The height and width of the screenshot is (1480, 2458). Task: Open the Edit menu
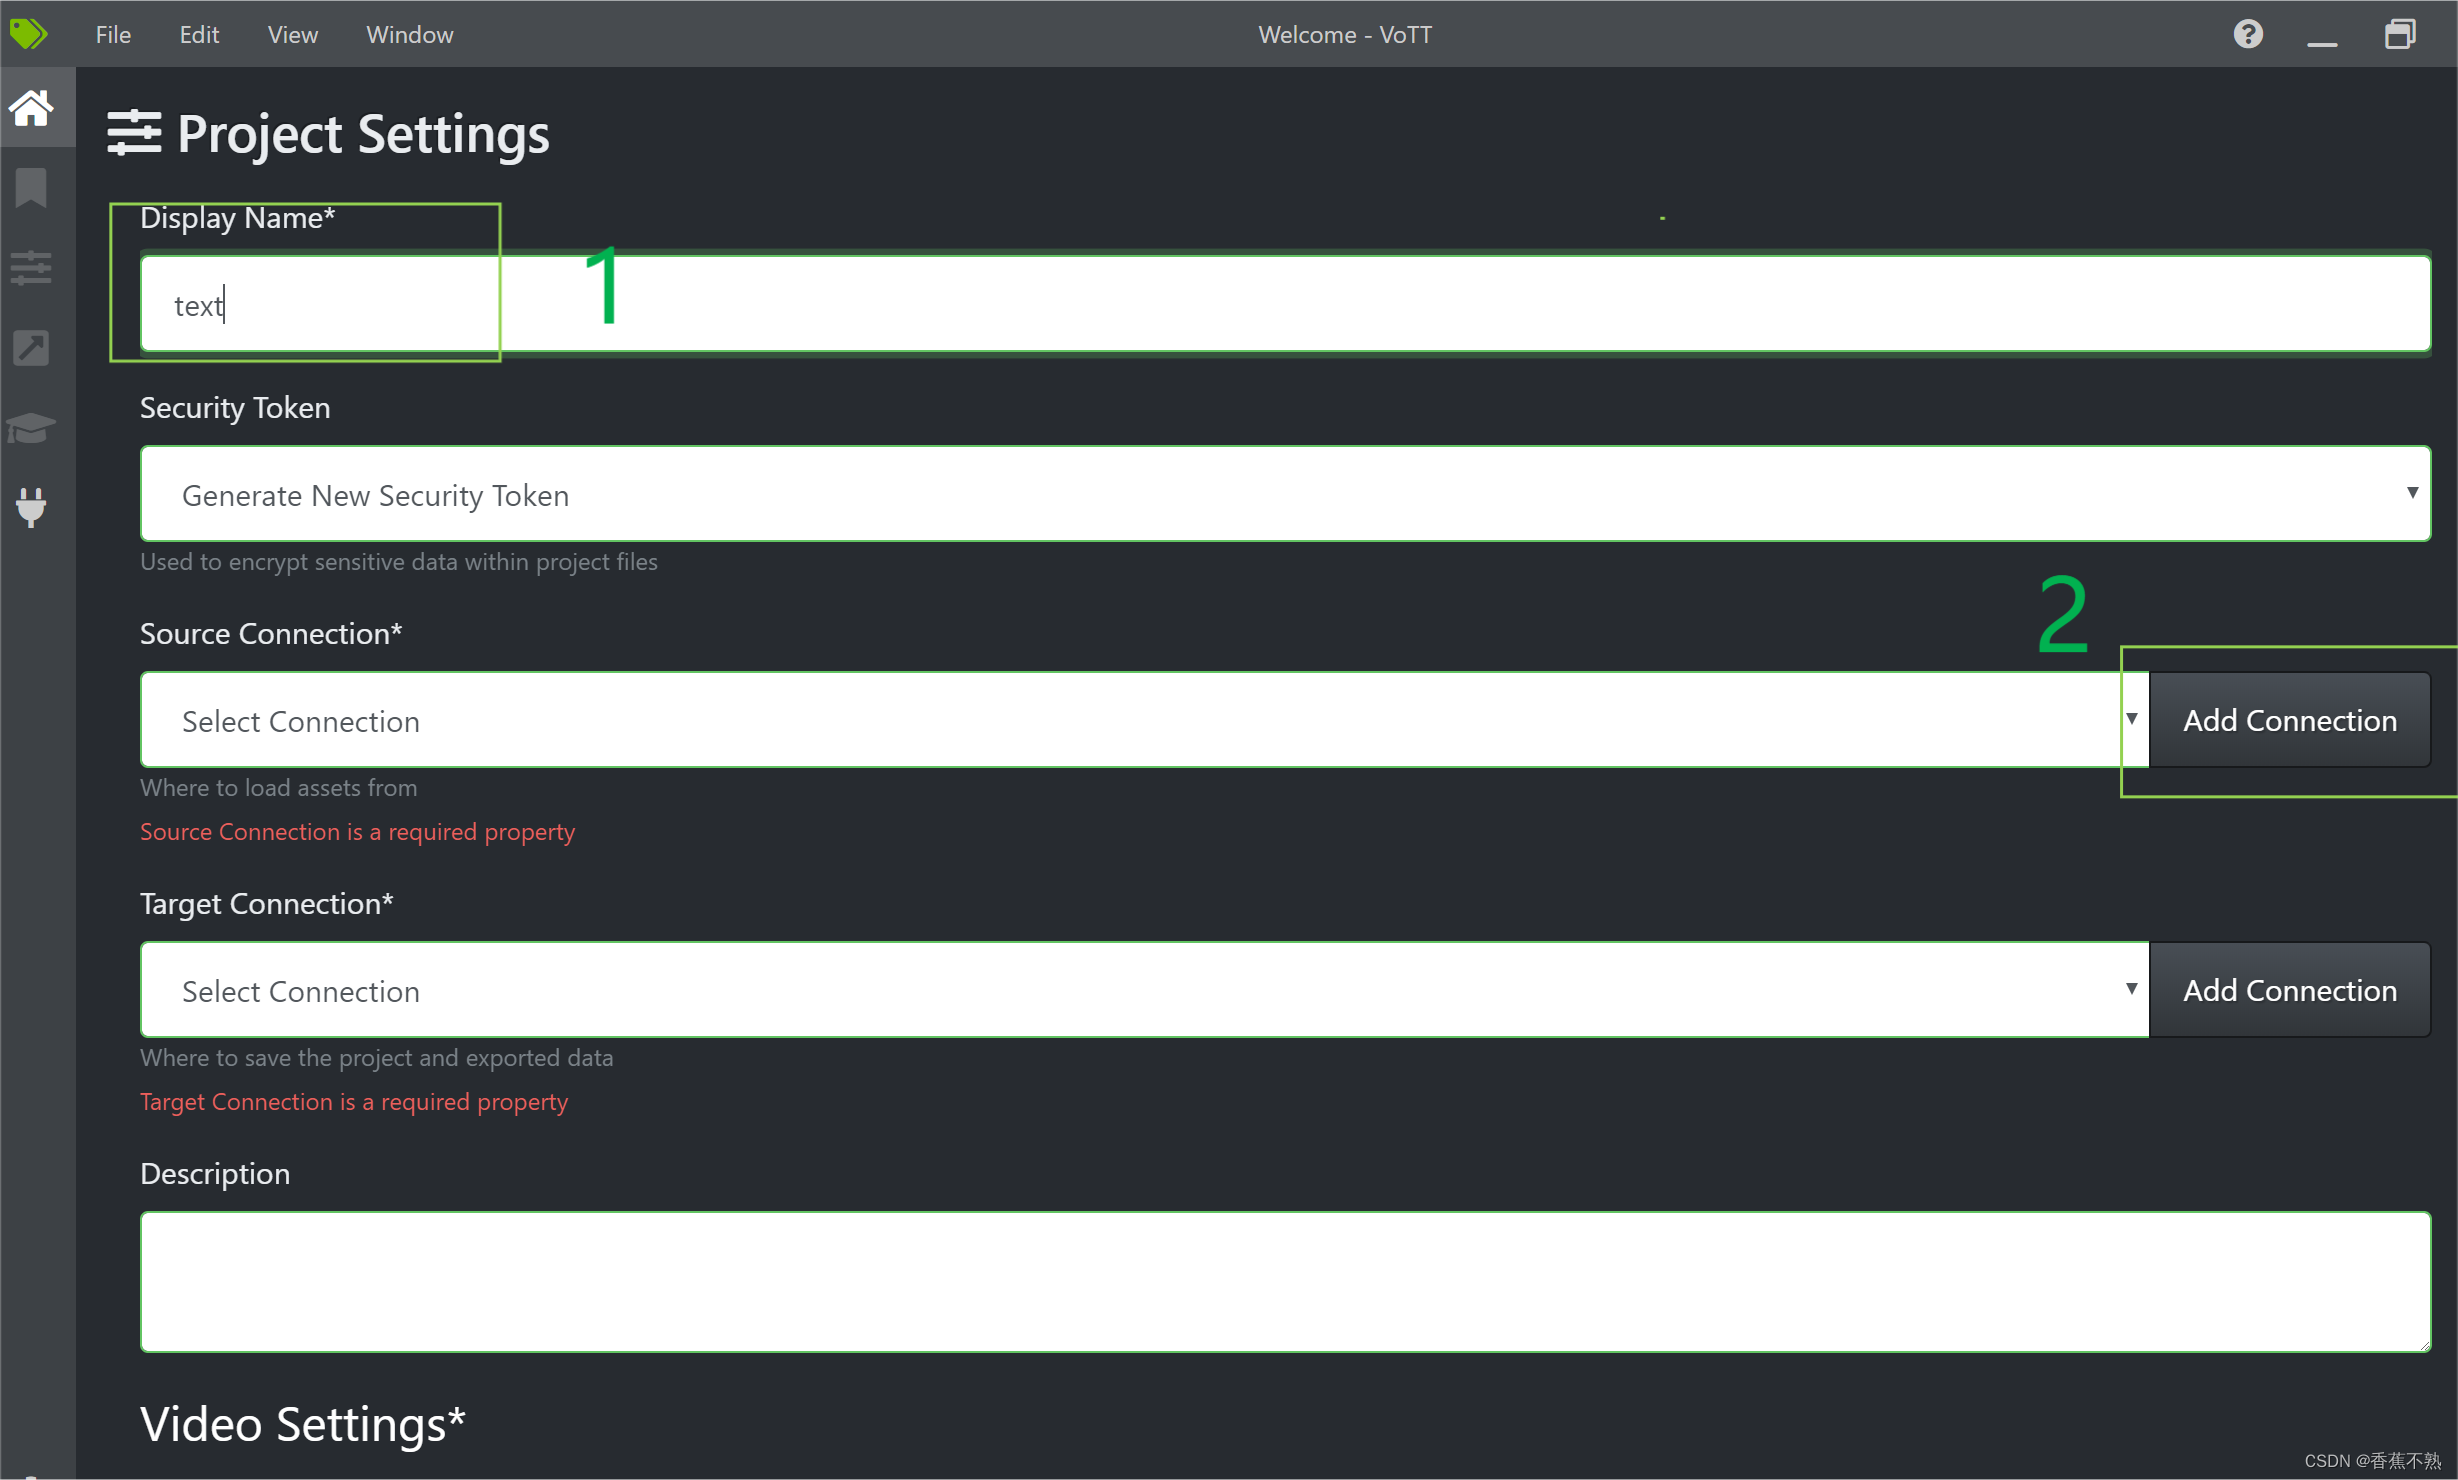click(199, 34)
